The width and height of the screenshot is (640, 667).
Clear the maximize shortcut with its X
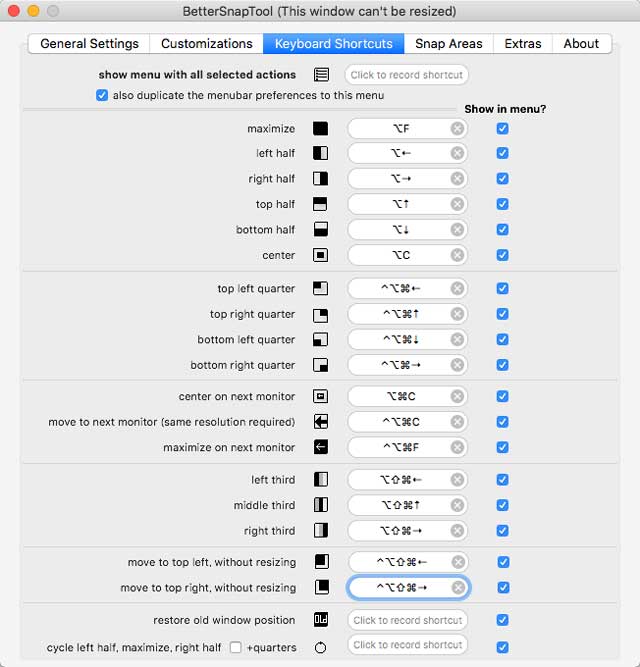(x=457, y=128)
